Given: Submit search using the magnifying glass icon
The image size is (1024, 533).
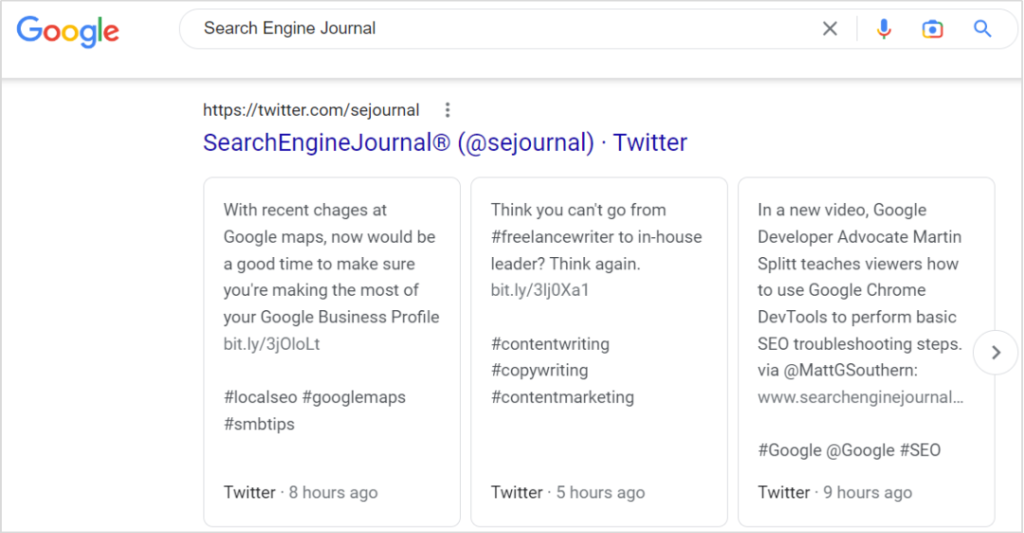Looking at the screenshot, I should (982, 29).
